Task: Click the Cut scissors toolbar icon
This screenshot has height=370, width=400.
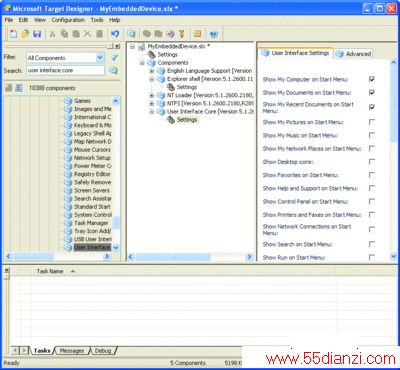Action: click(x=52, y=34)
